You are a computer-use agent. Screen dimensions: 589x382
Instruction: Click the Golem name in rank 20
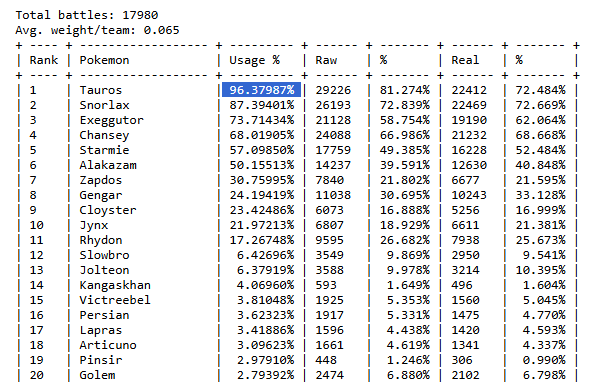coord(97,375)
